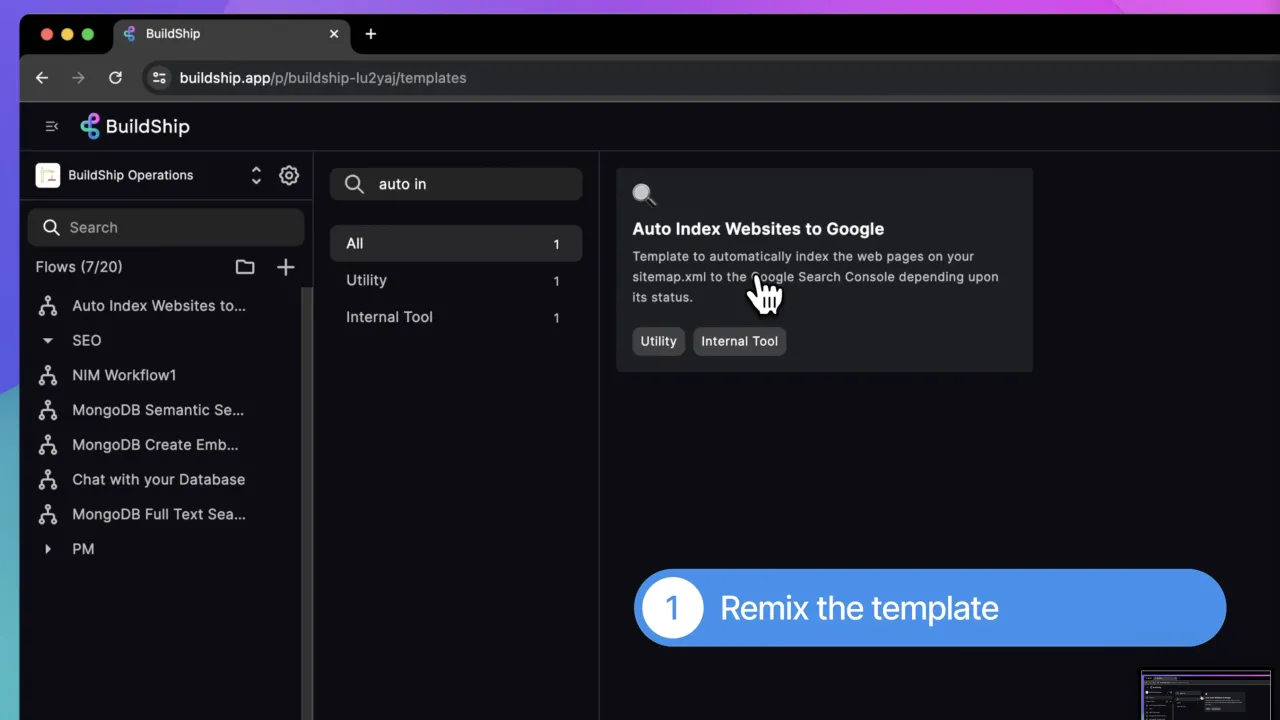Click magnifying glass icon on template card
This screenshot has height=720, width=1280.
pos(645,195)
